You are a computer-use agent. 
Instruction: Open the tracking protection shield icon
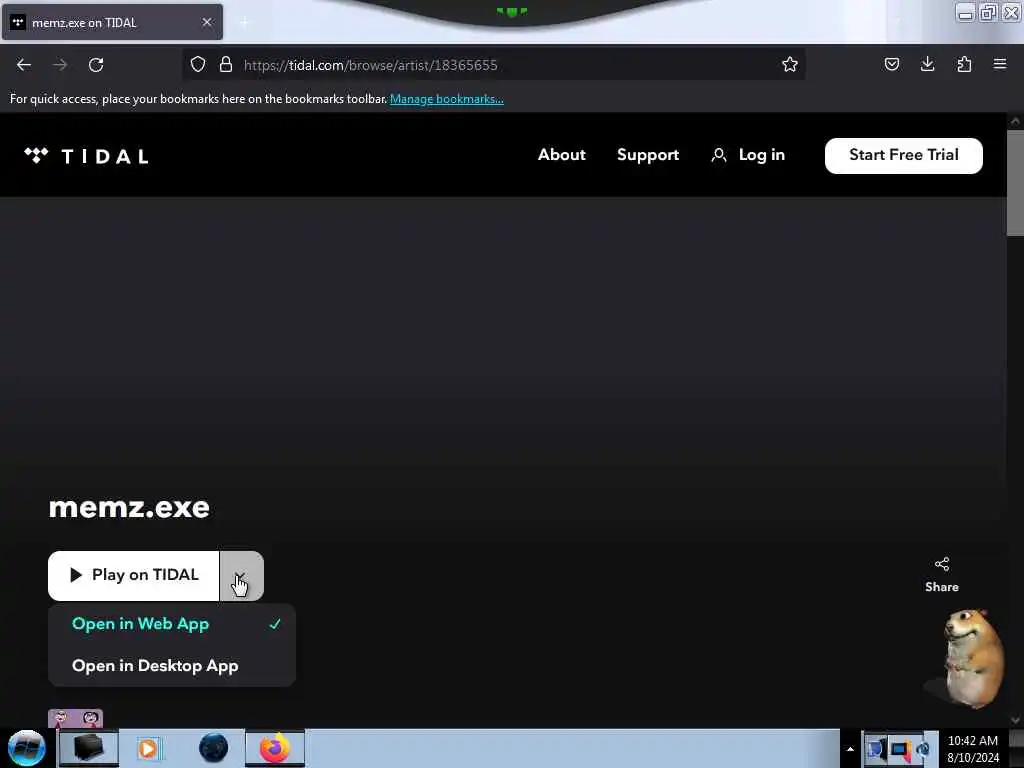point(198,64)
